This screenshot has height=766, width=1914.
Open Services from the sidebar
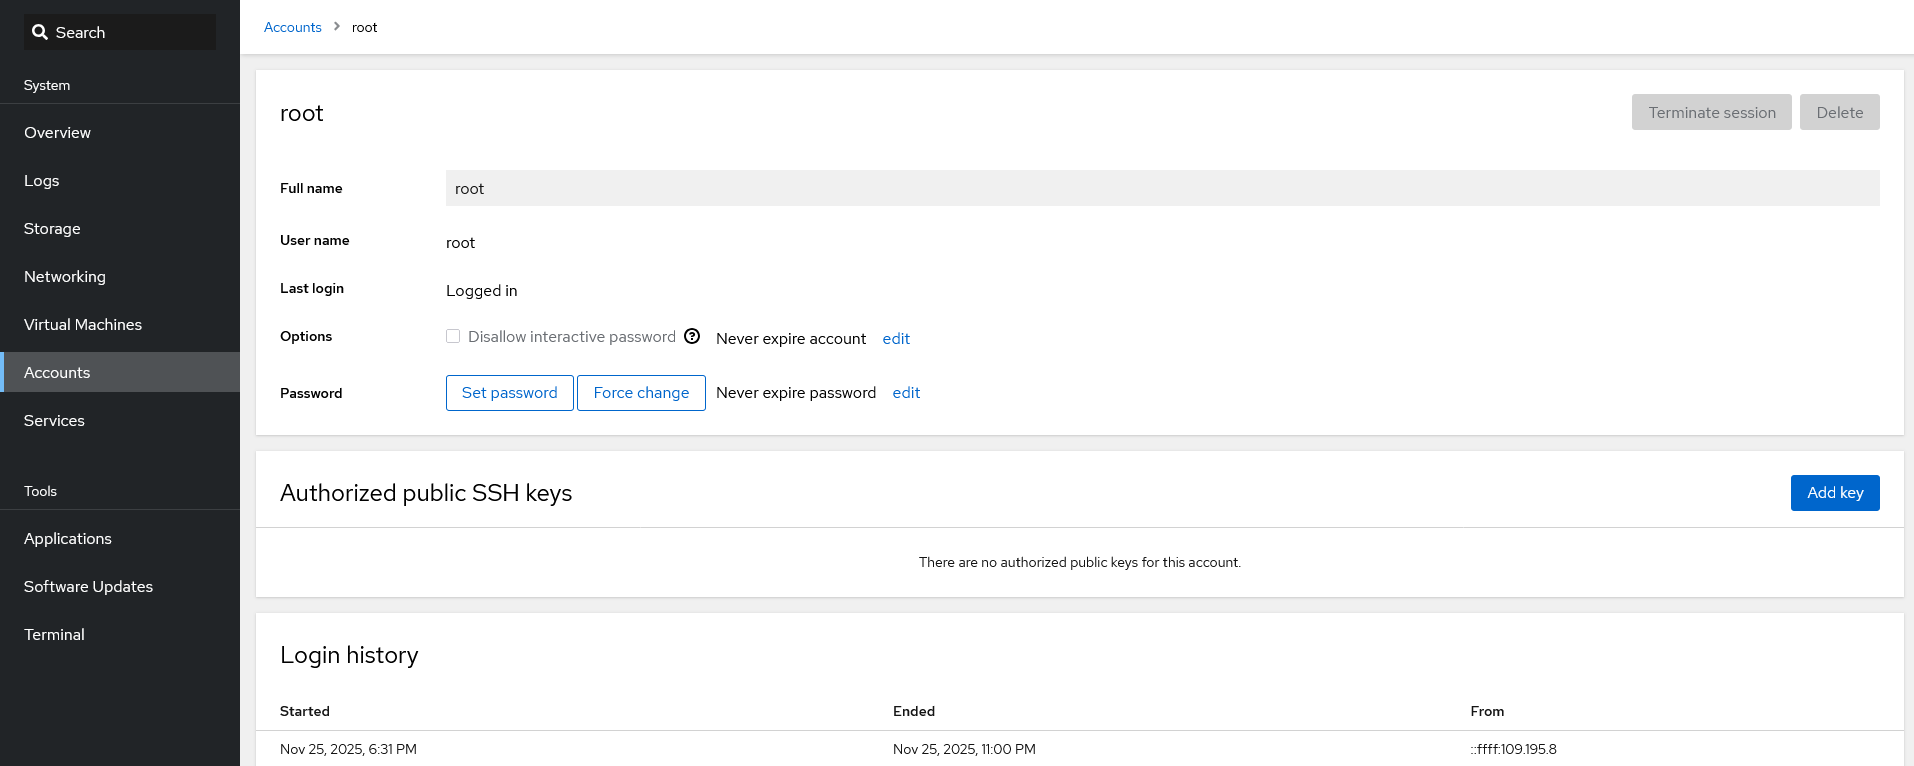(54, 420)
